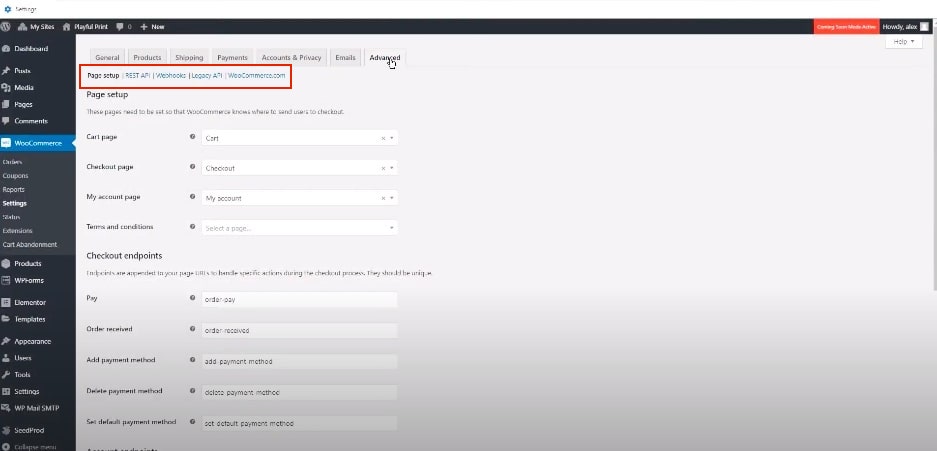The height and width of the screenshot is (451, 937).
Task: Click help tooltip icon beside Order received
Action: pos(192,329)
